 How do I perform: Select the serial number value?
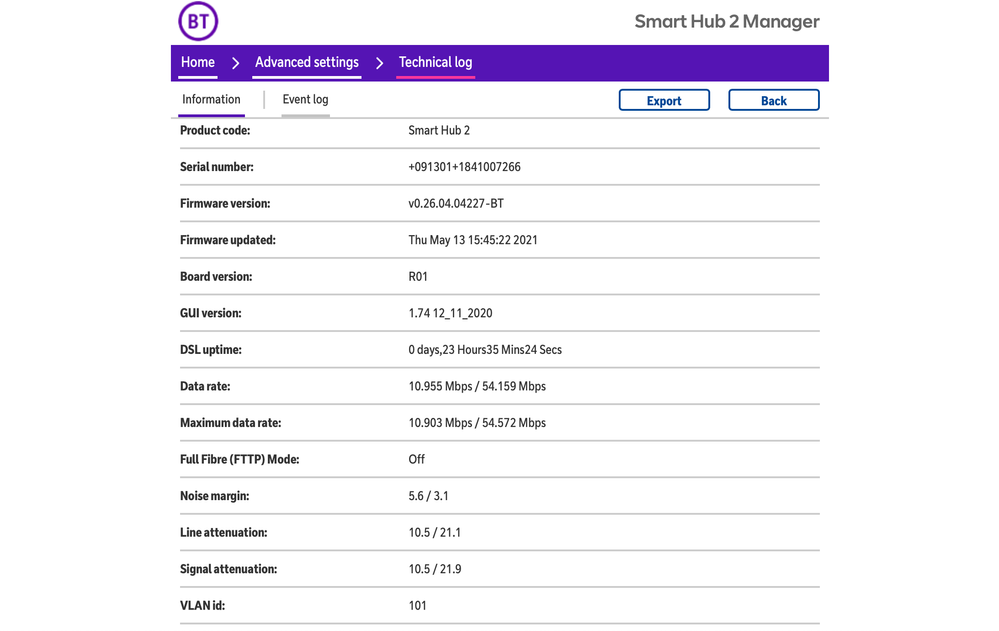464,167
